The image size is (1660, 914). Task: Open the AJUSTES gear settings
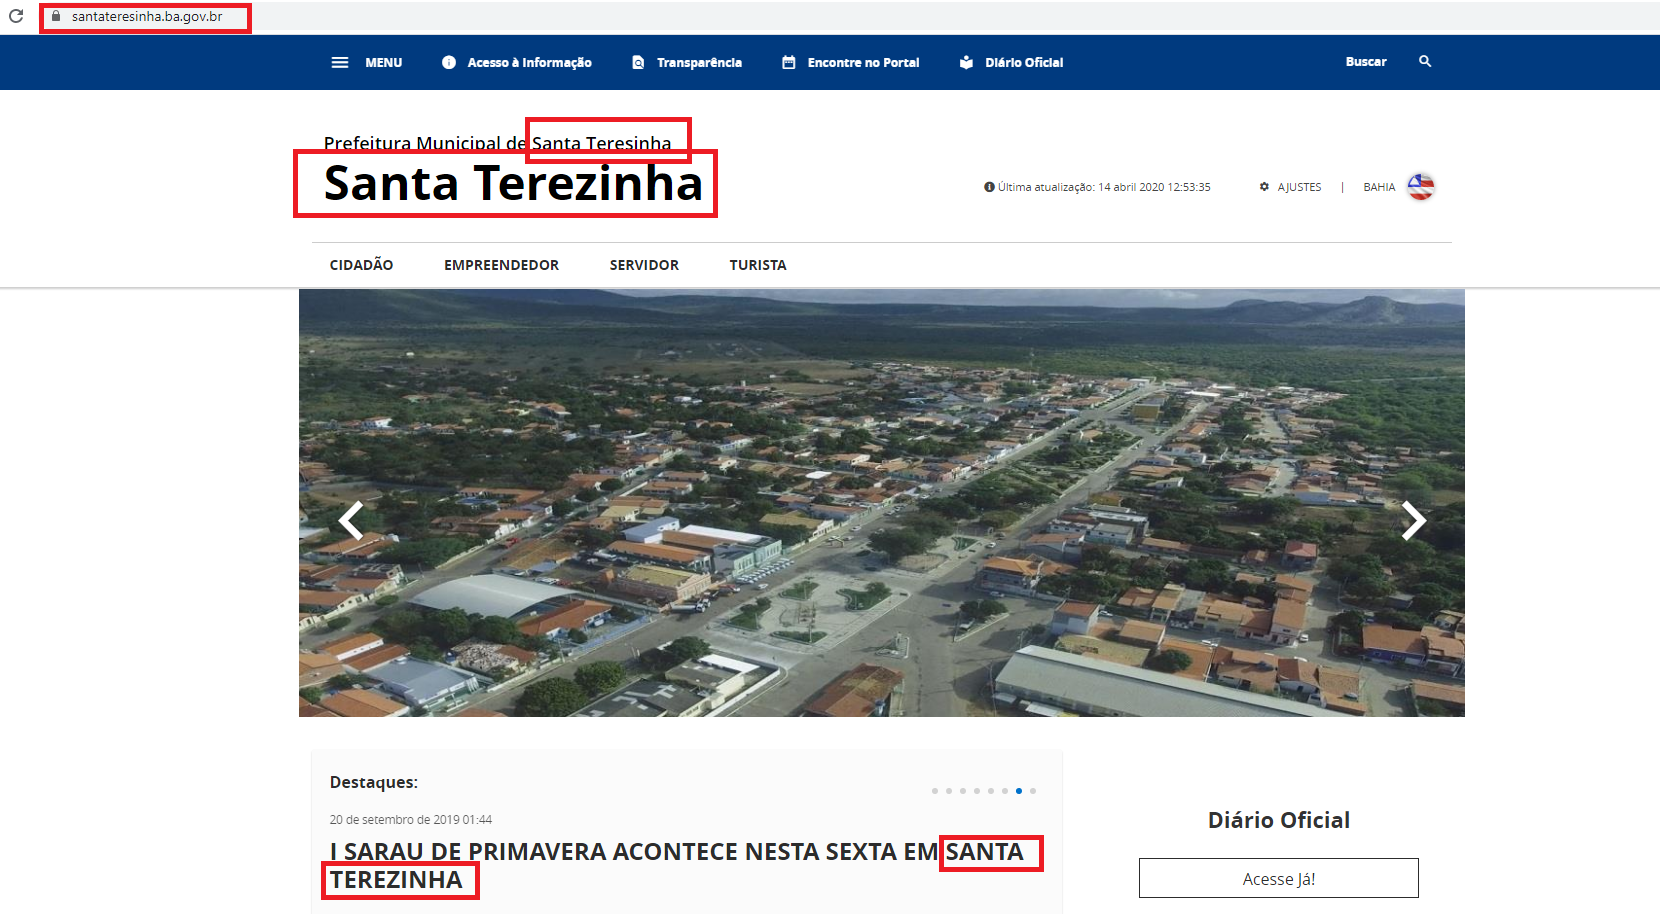point(1264,187)
